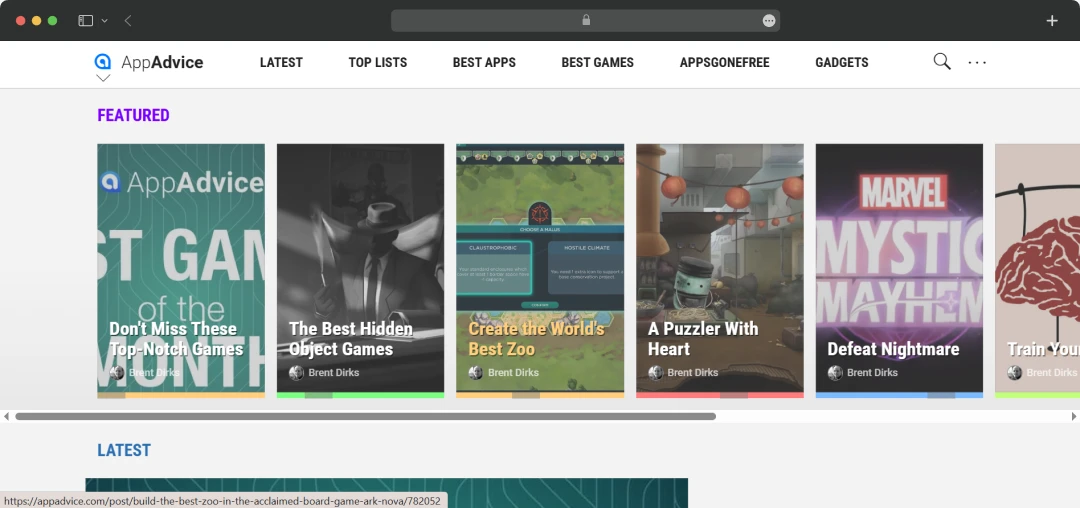Open the teal banner under LATEST
Screen dimensions: 1080x508
tap(386, 493)
